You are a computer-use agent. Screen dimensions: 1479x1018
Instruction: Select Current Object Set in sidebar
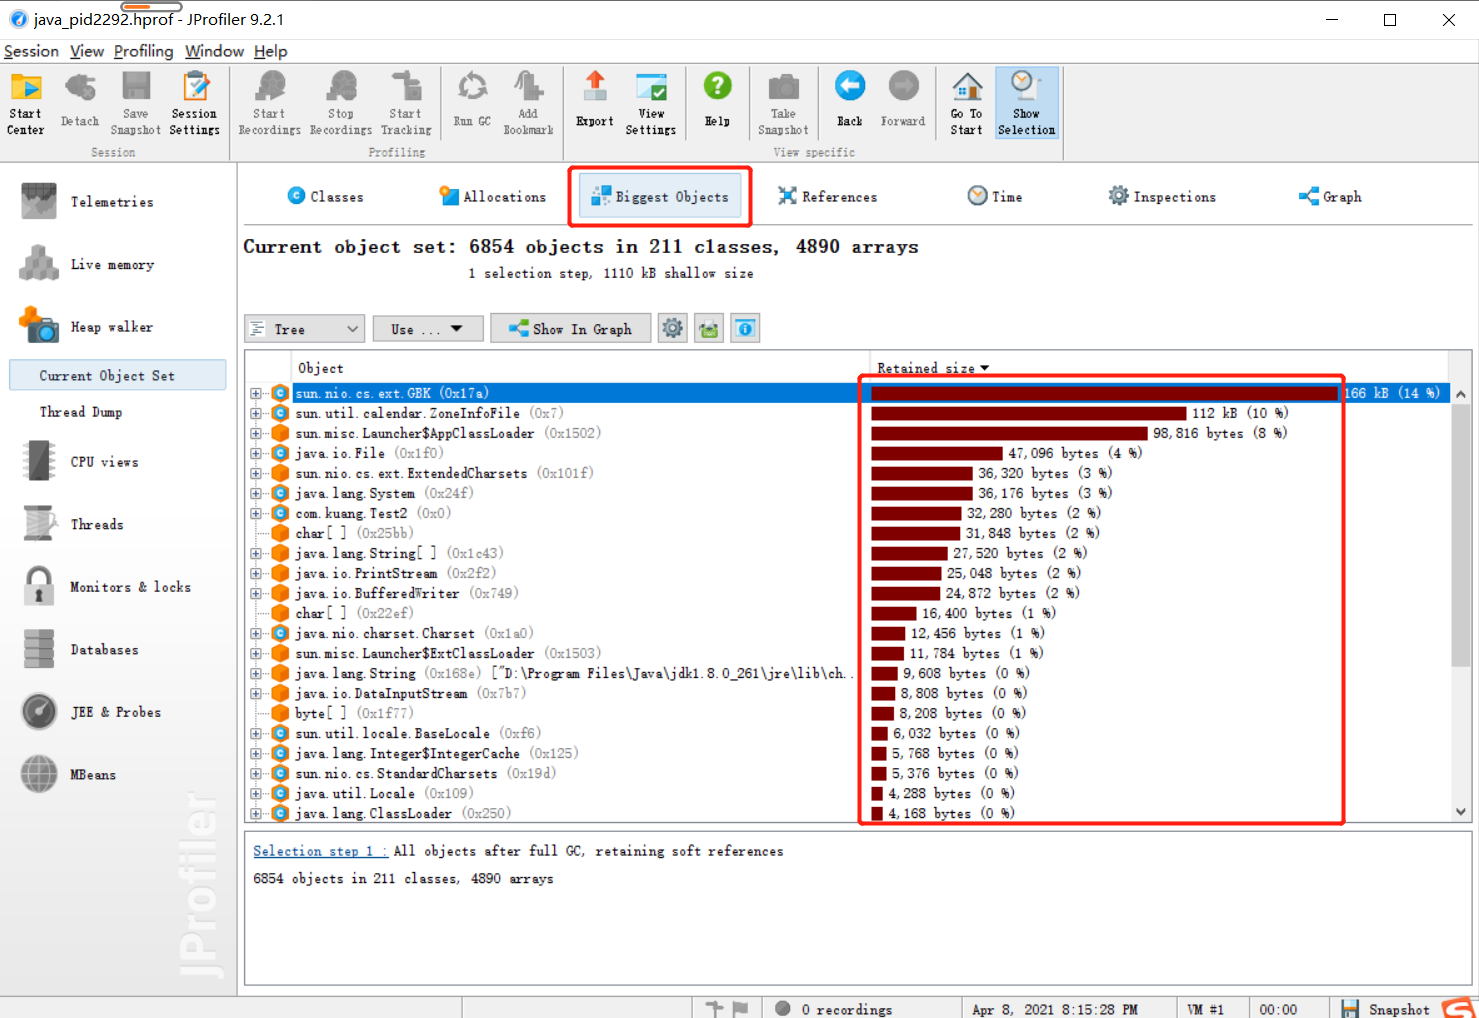[118, 375]
